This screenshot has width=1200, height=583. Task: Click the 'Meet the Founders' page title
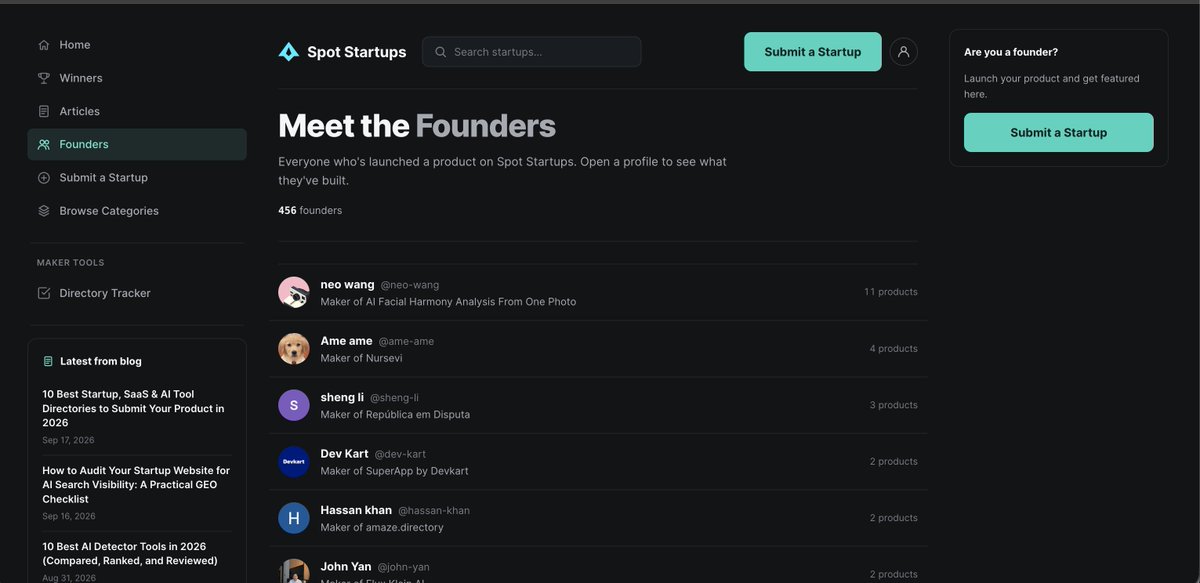pos(417,125)
